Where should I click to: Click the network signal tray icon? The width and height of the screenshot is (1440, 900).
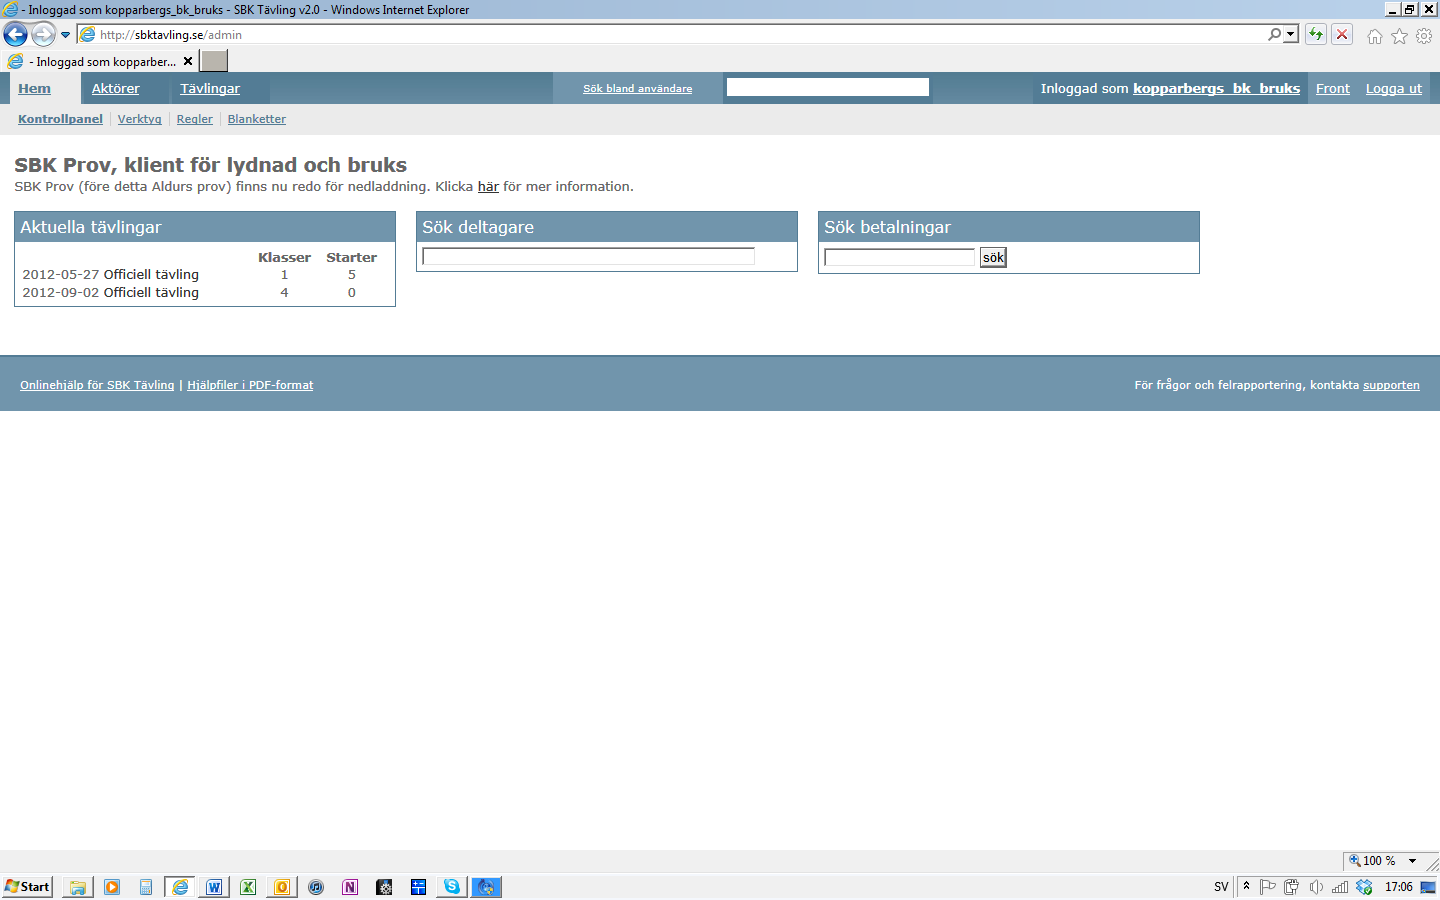pos(1340,887)
